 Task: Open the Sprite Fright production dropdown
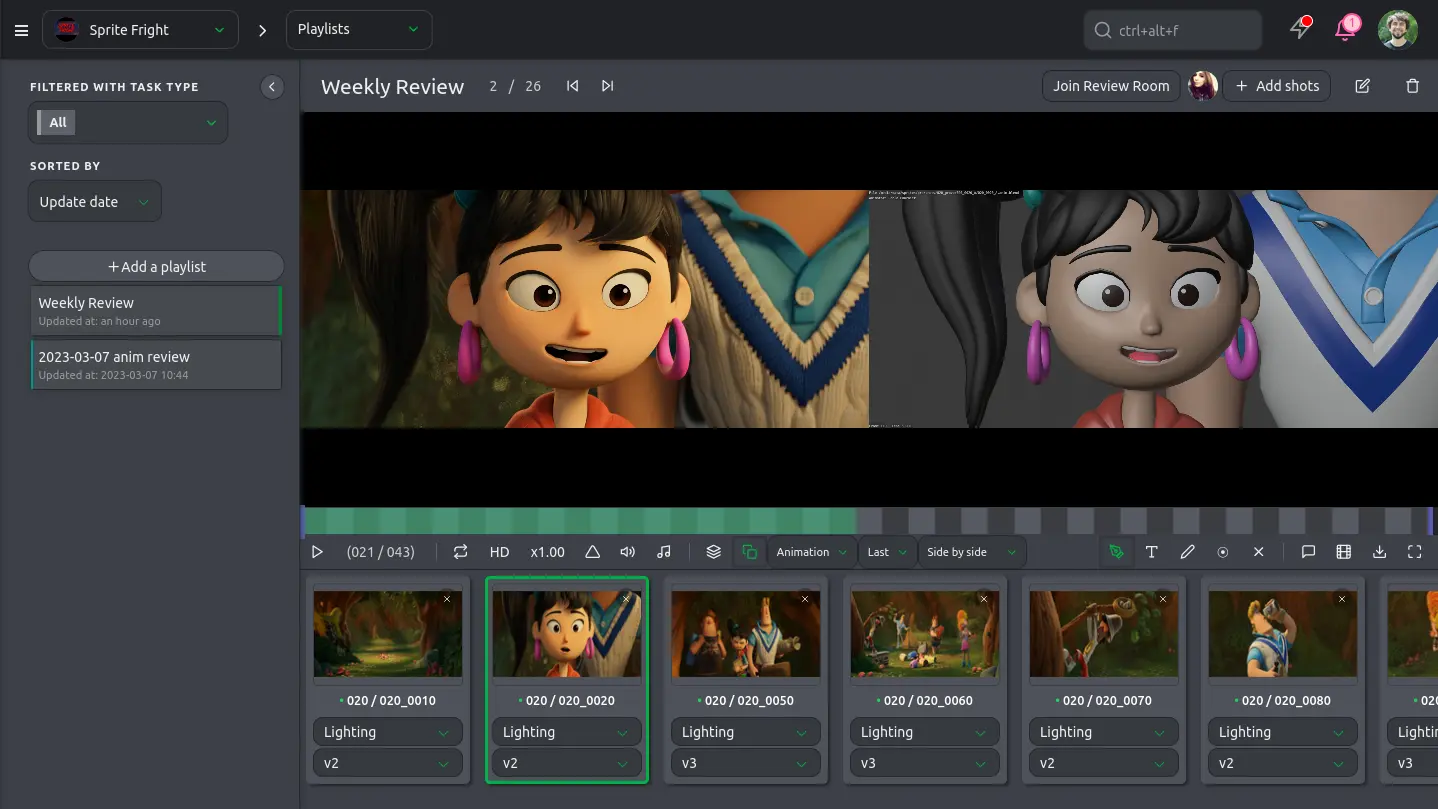pos(140,30)
